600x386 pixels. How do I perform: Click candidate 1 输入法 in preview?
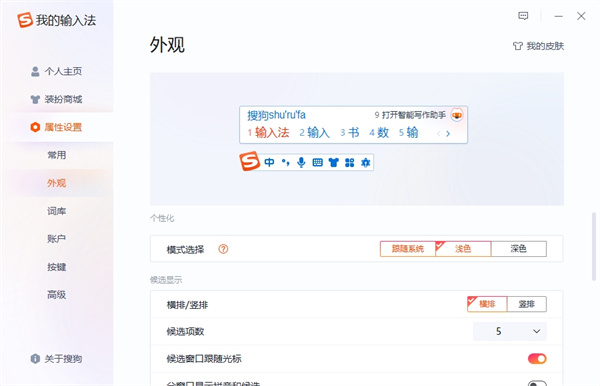point(268,133)
